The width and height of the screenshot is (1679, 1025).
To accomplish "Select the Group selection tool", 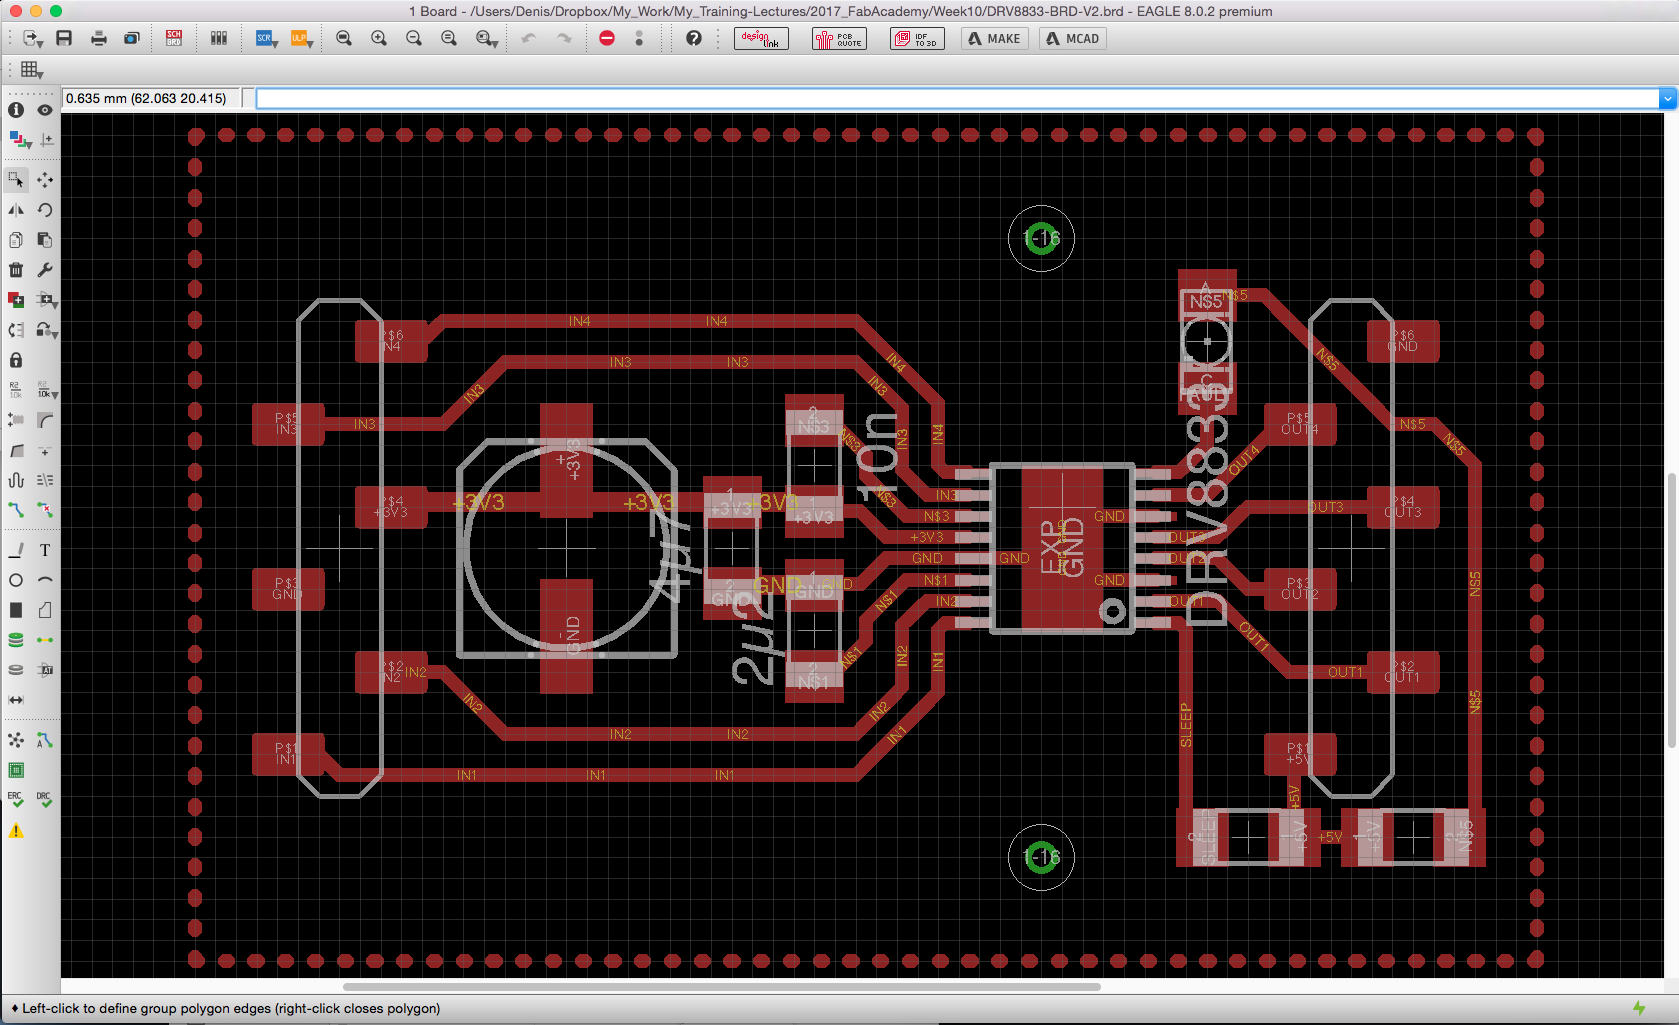I will click(x=16, y=180).
